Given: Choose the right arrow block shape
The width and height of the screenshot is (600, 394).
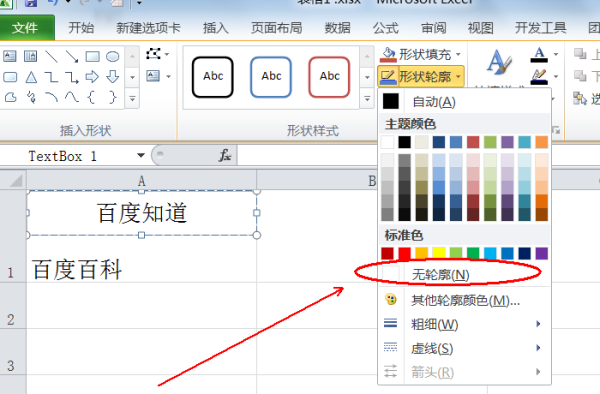Looking at the screenshot, I should 92,77.
